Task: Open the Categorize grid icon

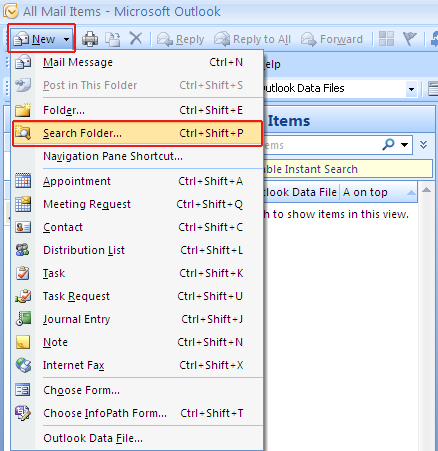Action: point(387,39)
